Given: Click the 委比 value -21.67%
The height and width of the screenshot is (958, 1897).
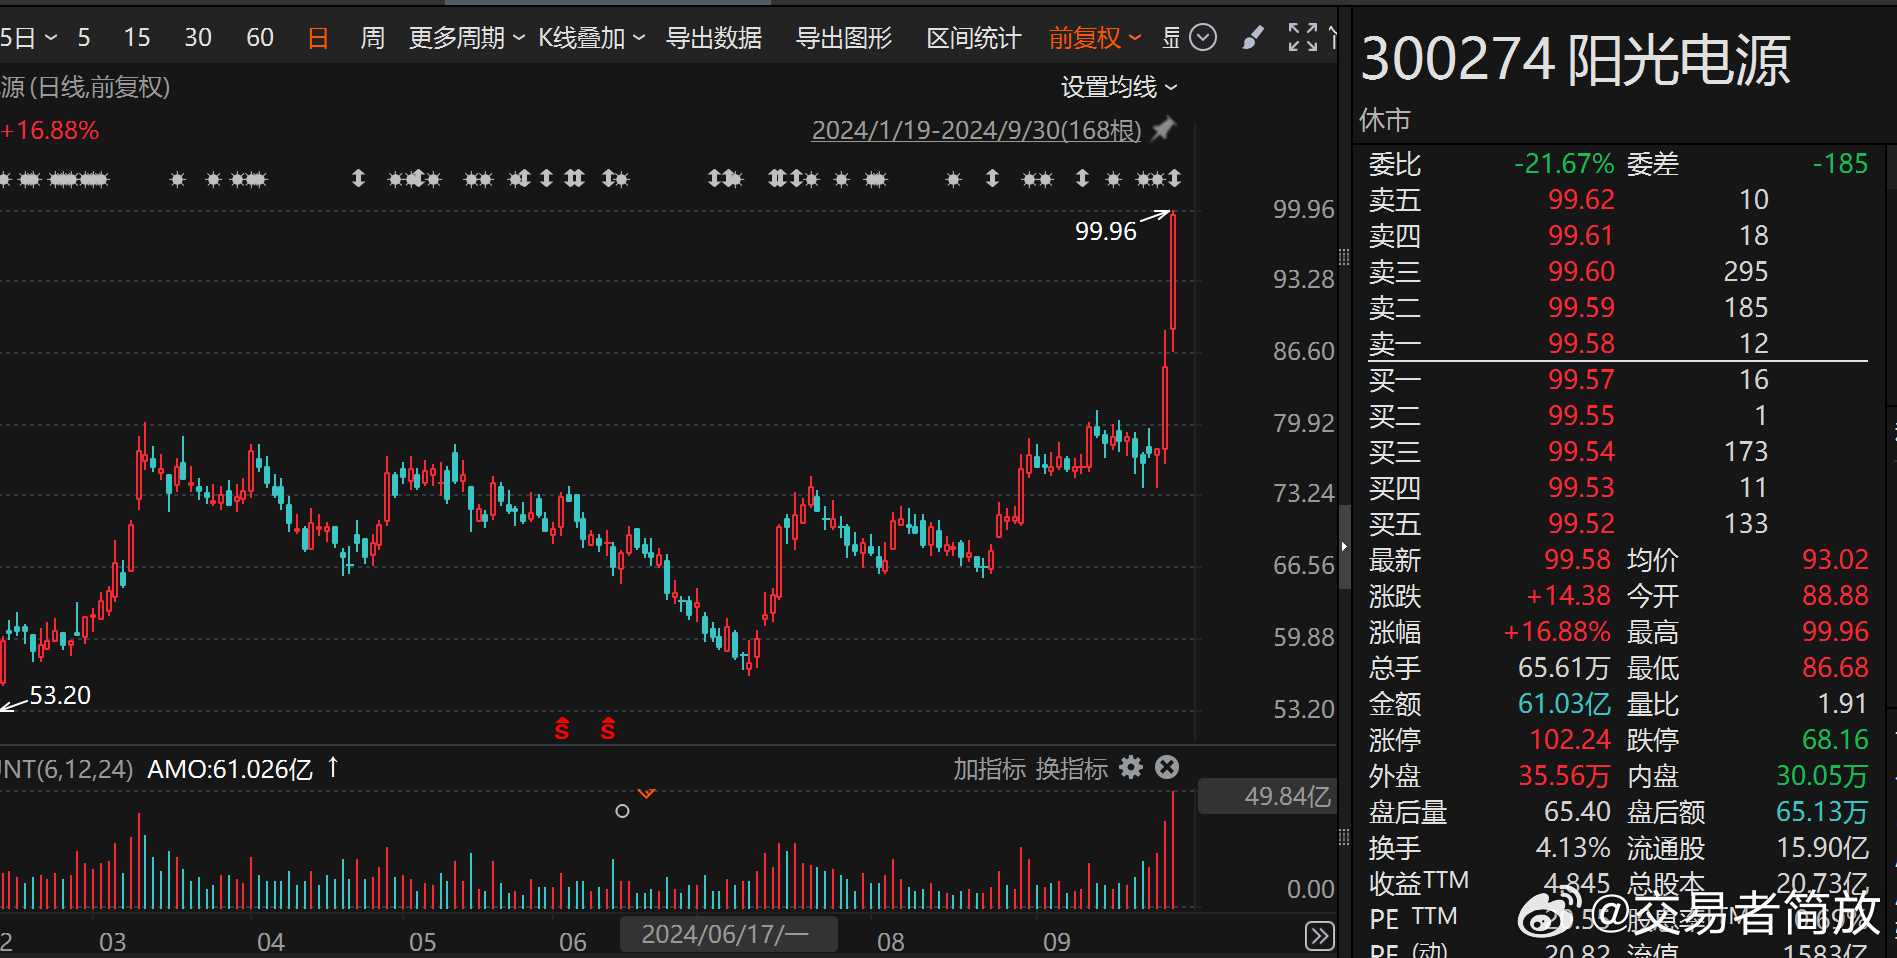Looking at the screenshot, I should (1564, 163).
